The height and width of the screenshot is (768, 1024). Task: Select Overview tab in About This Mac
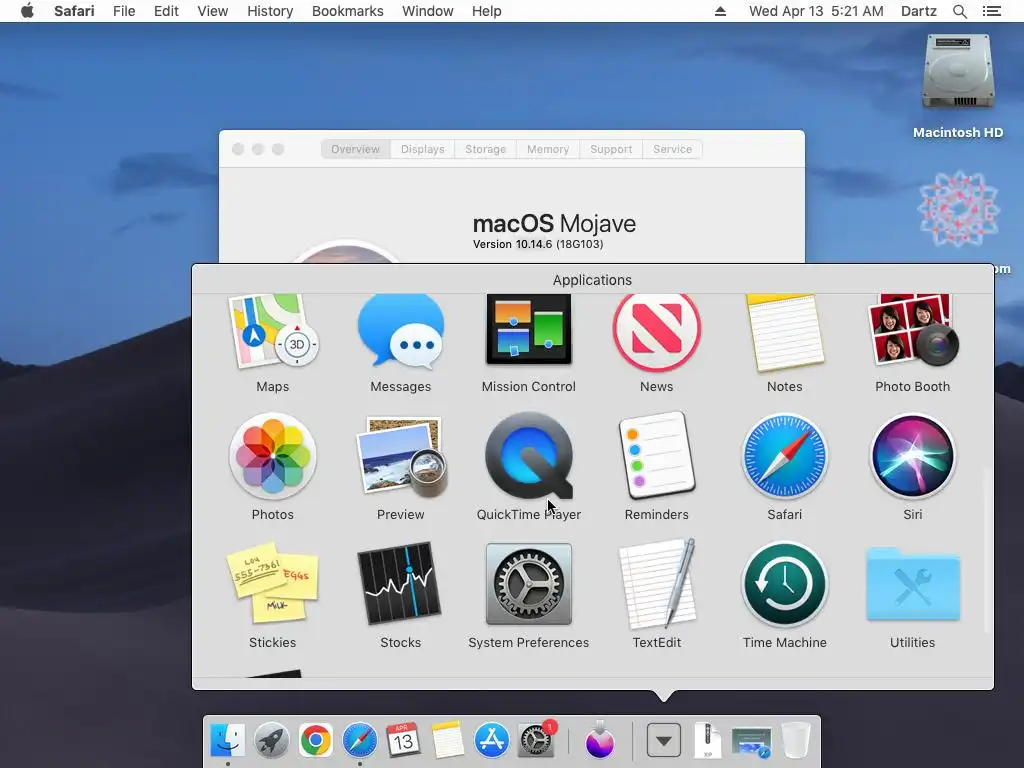355,149
